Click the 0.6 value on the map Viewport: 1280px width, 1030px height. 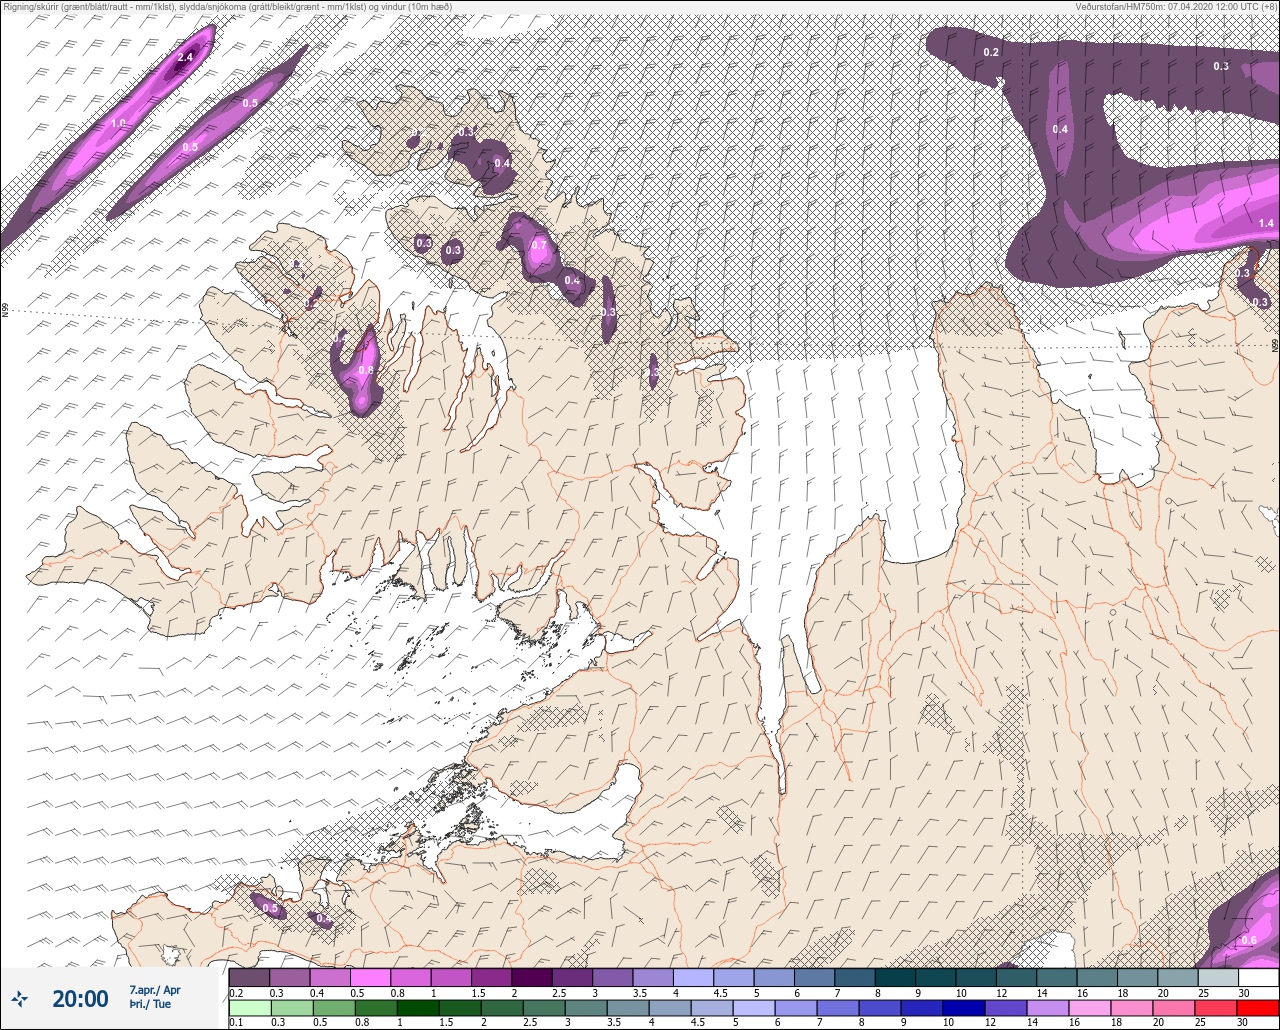1249,940
